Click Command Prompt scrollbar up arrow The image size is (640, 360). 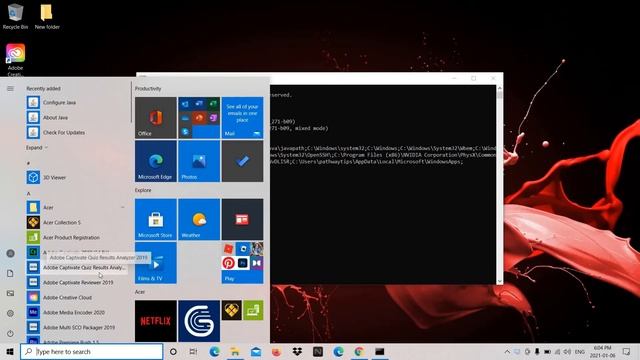(x=499, y=88)
